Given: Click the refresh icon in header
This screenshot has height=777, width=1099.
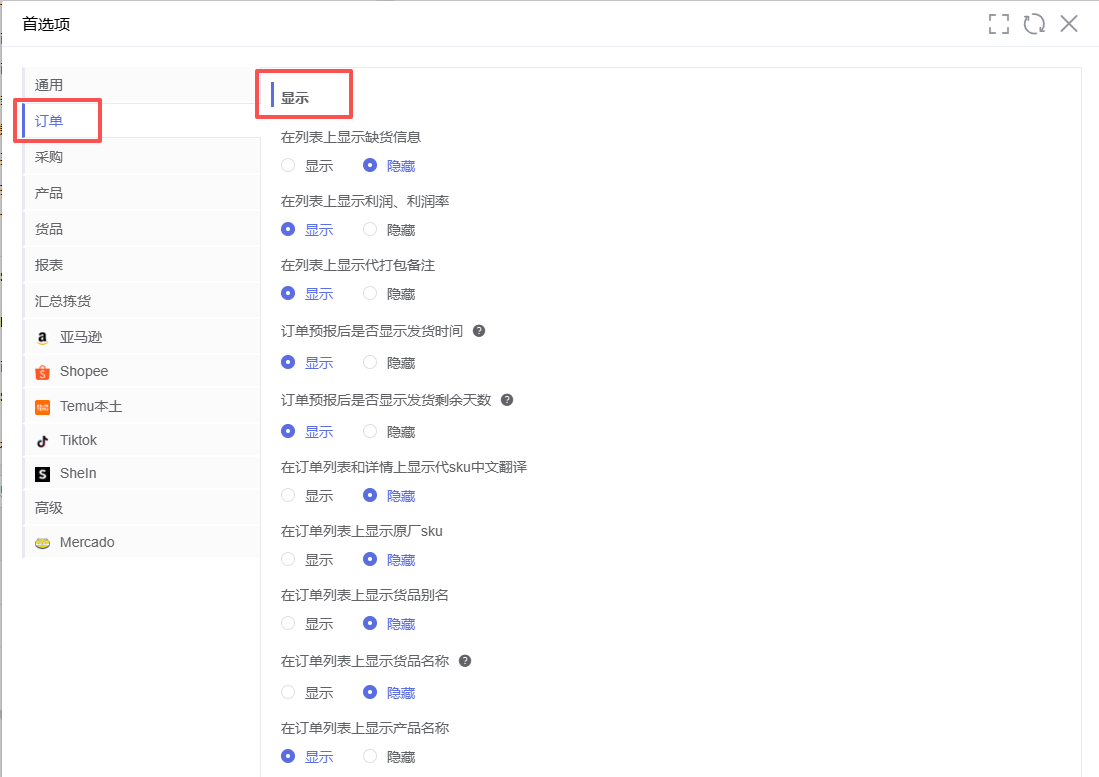Looking at the screenshot, I should pos(1034,24).
